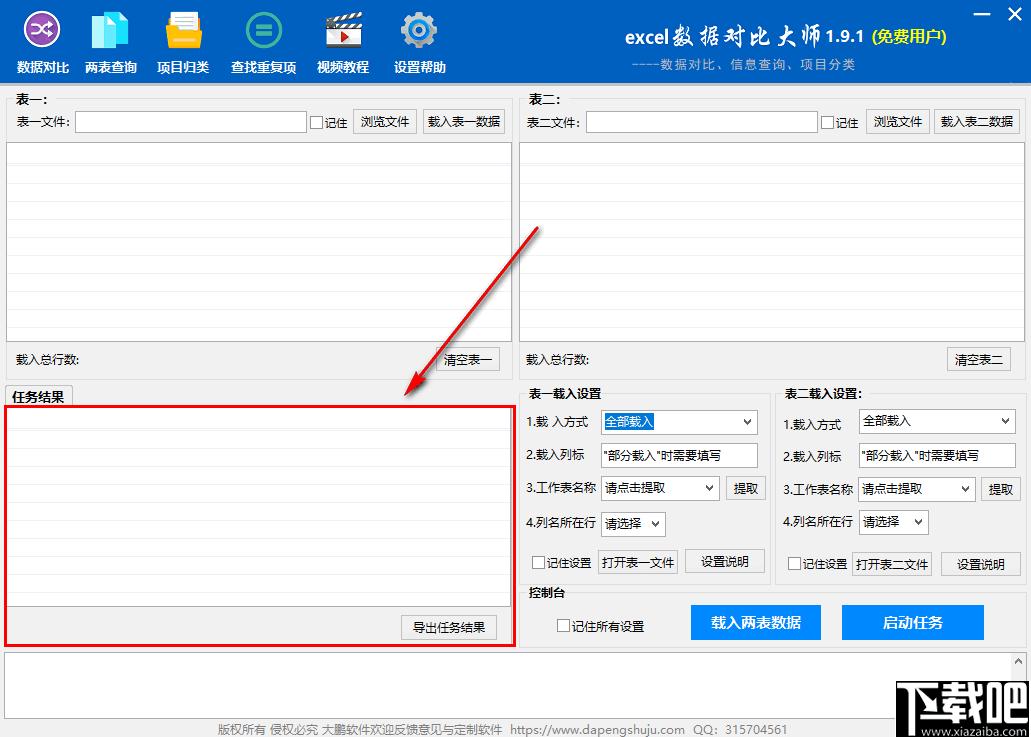Click the log scrollbar up arrow
Image resolution: width=1031 pixels, height=737 pixels.
pos(1019,661)
